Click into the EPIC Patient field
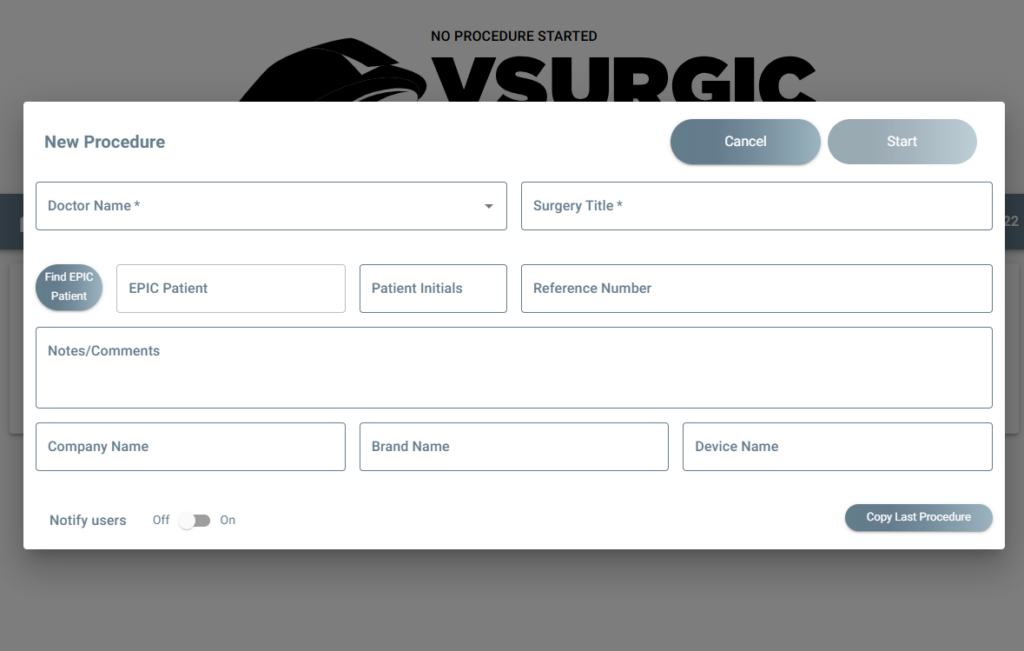Screen dimensions: 1024x651 231,288
